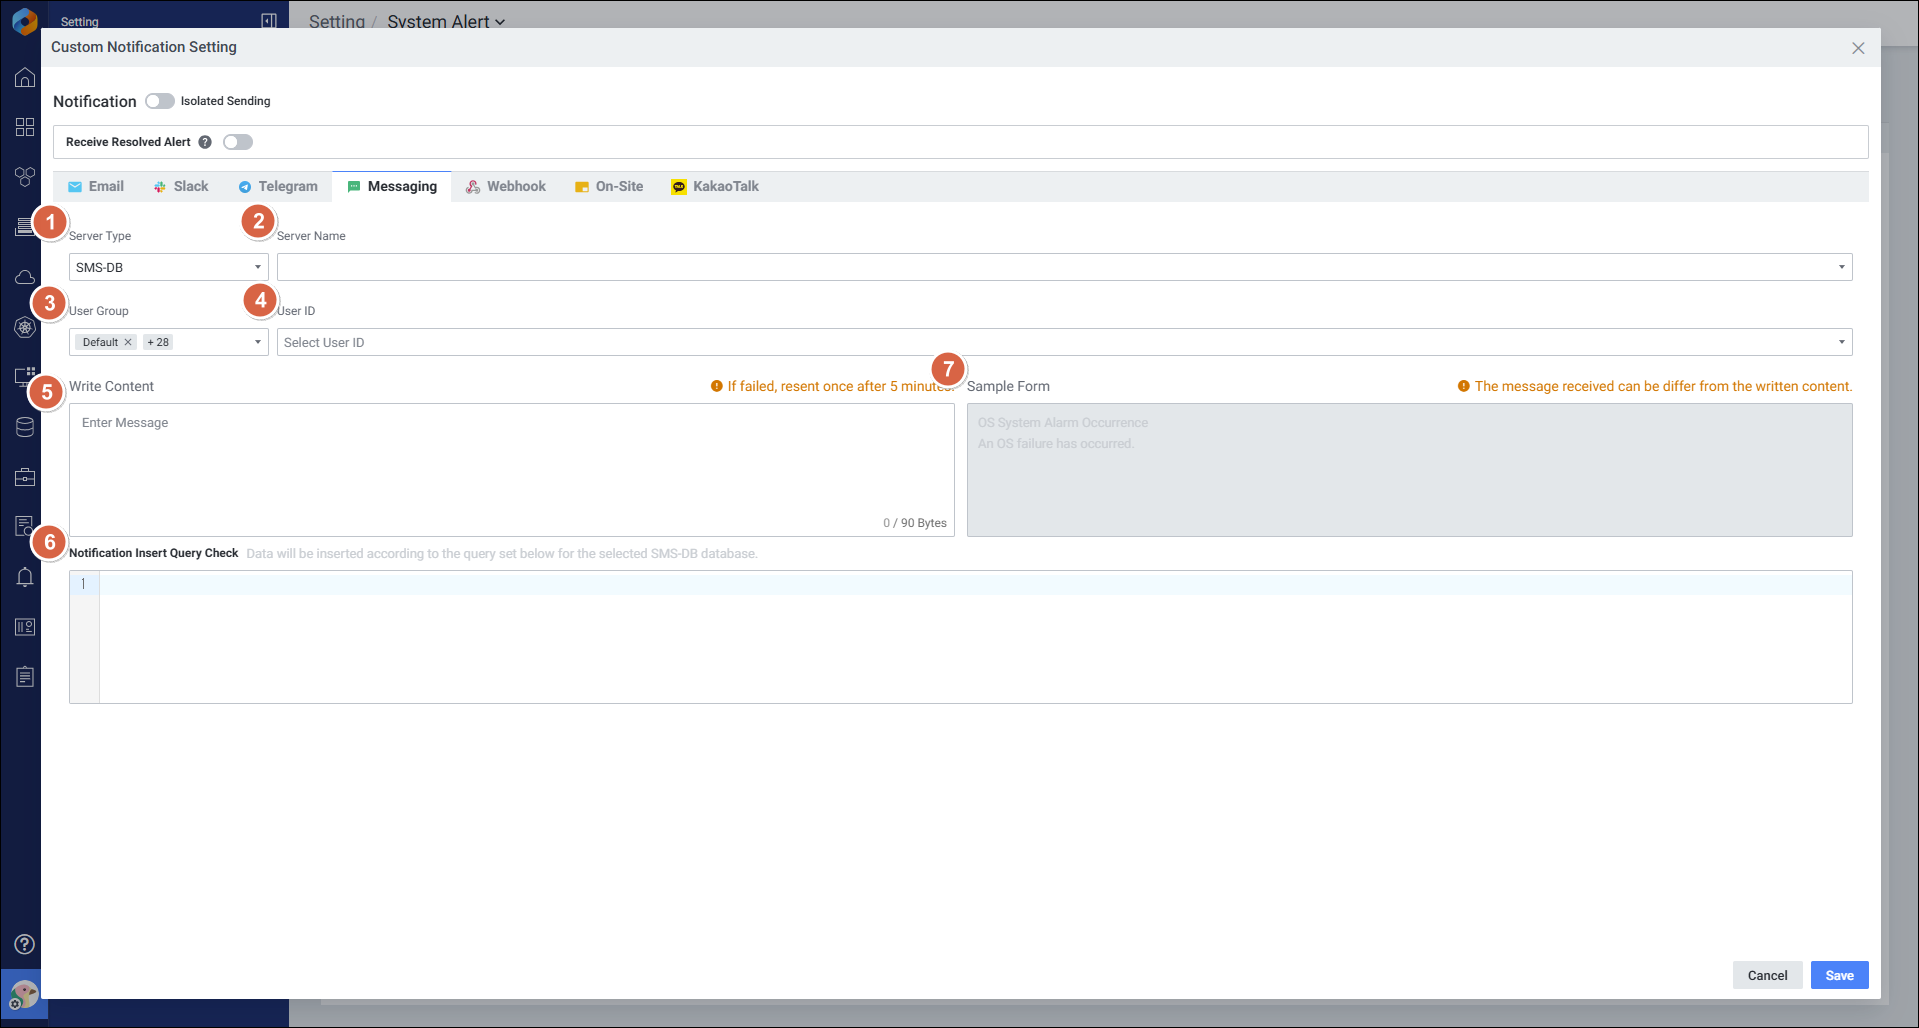Image resolution: width=1919 pixels, height=1028 pixels.
Task: Enable the Receive Resolved Alert toggle
Action: [238, 142]
